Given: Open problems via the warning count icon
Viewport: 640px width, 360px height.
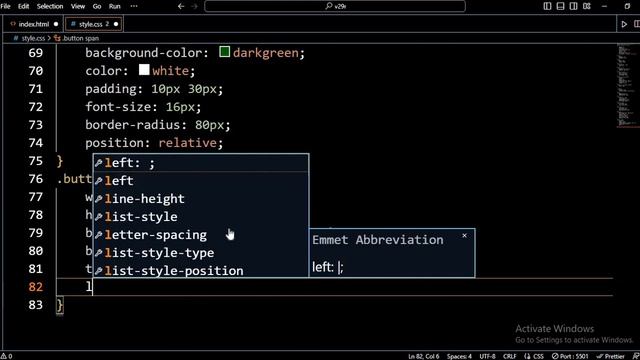Looking at the screenshot, I should 6,356.
